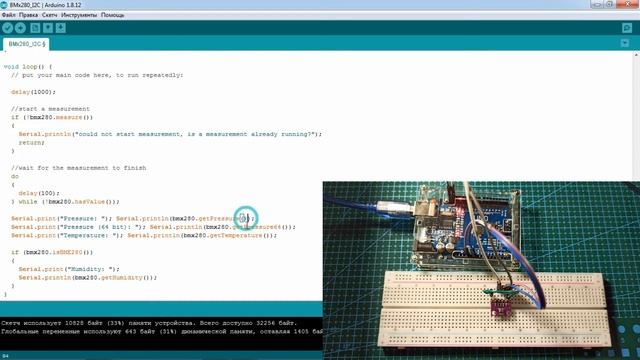Open the Serial Monitor magnifier icon
Screen dimensions: 640x360
click(627, 28)
